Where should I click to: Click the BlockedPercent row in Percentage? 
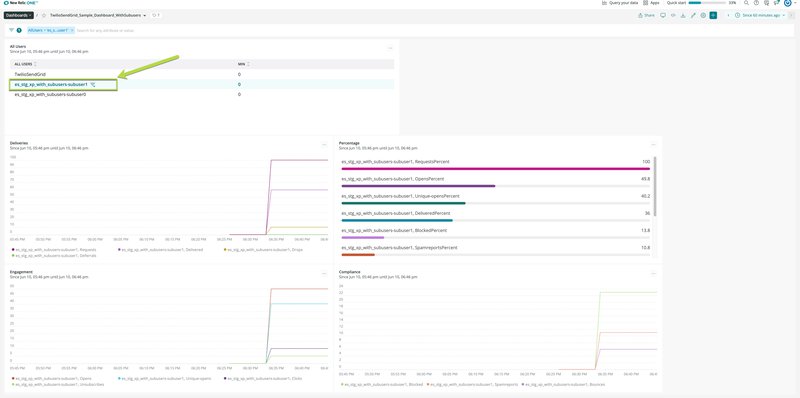coord(495,233)
